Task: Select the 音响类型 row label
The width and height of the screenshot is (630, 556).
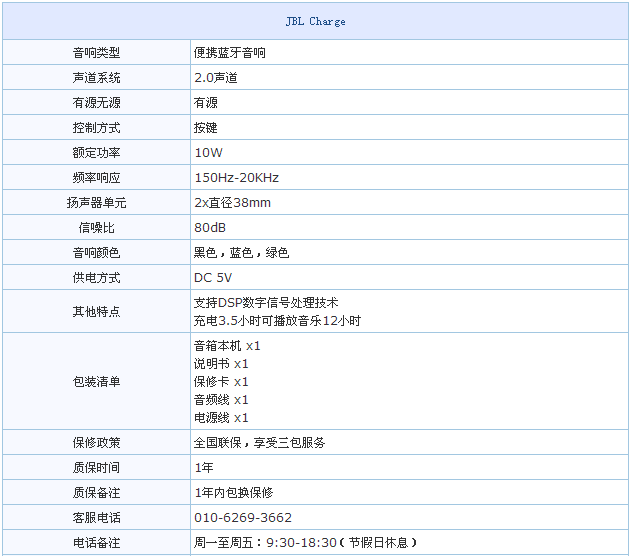Action: point(96,53)
